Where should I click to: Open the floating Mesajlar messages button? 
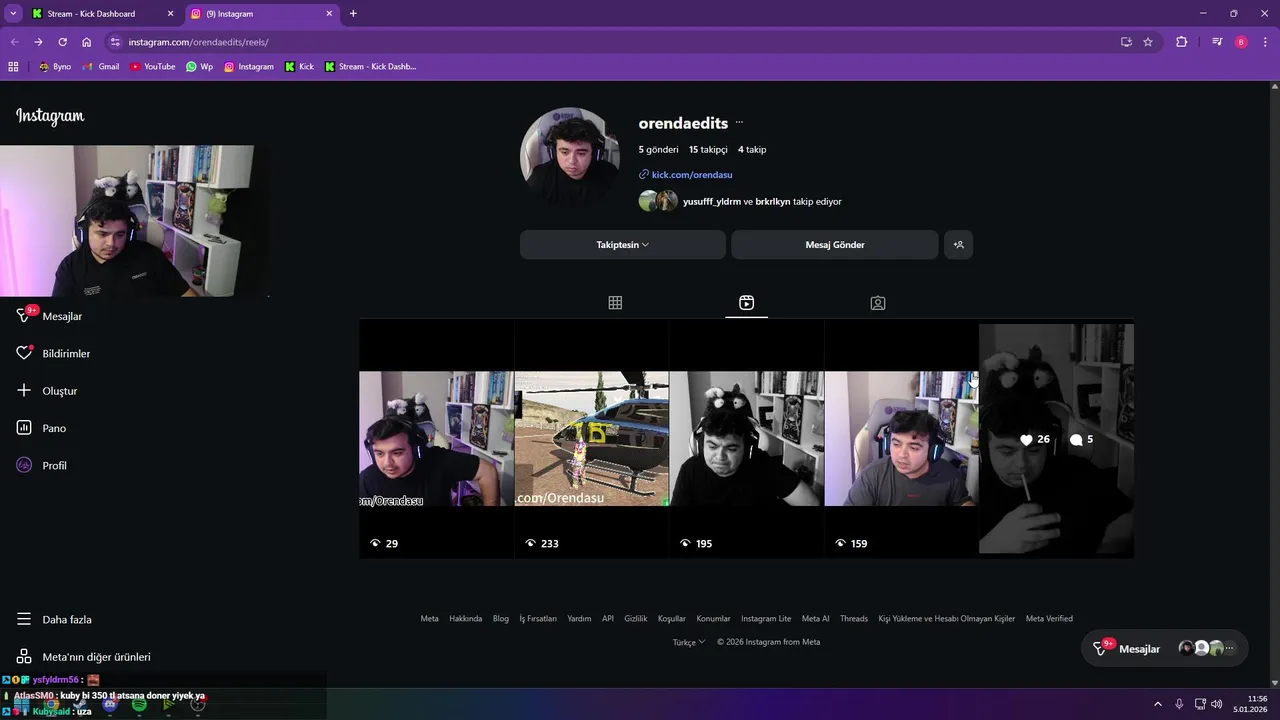click(1165, 648)
